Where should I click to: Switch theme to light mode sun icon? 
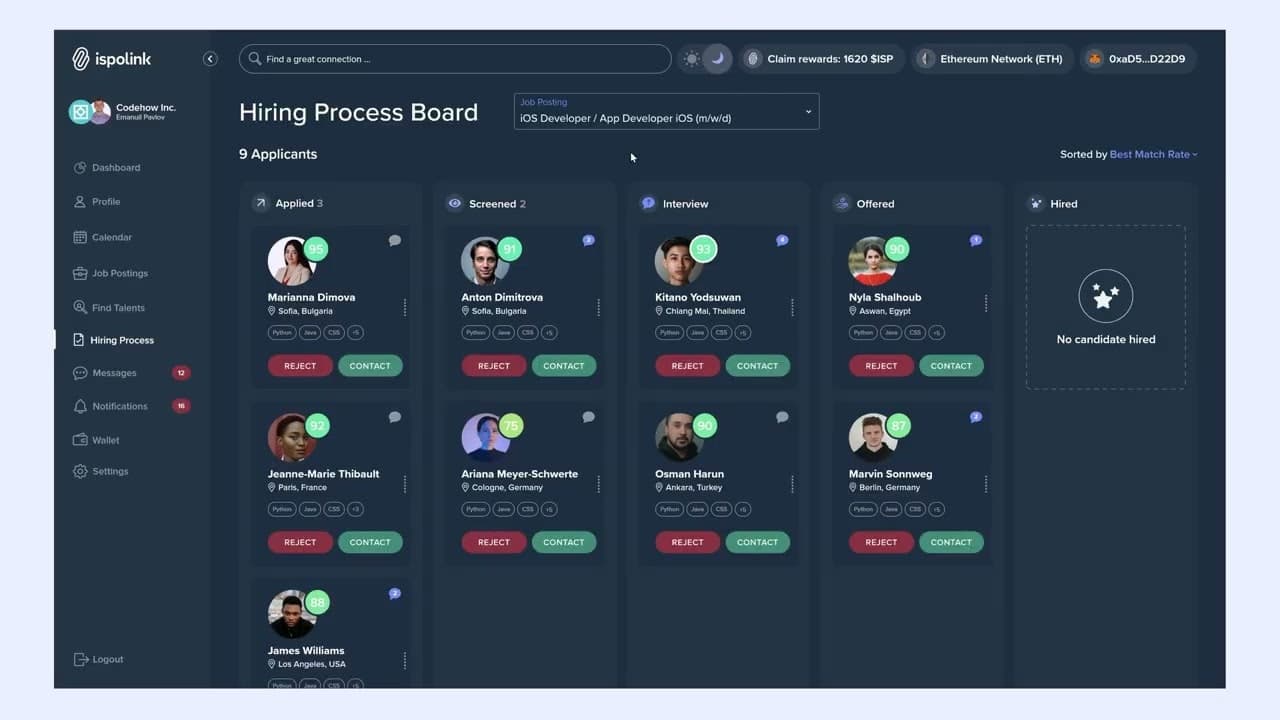pyautogui.click(x=691, y=59)
